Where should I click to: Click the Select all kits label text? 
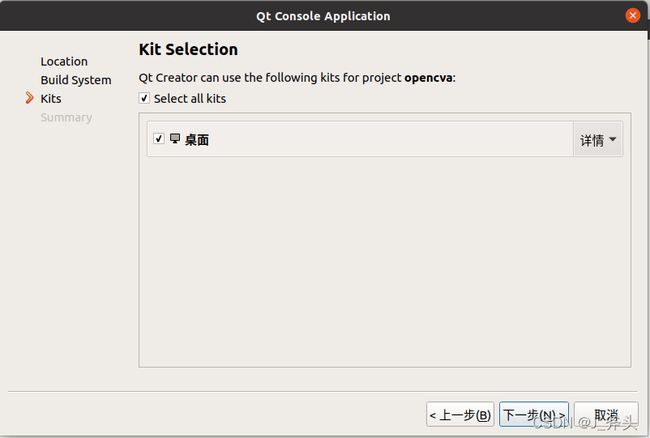click(x=190, y=99)
